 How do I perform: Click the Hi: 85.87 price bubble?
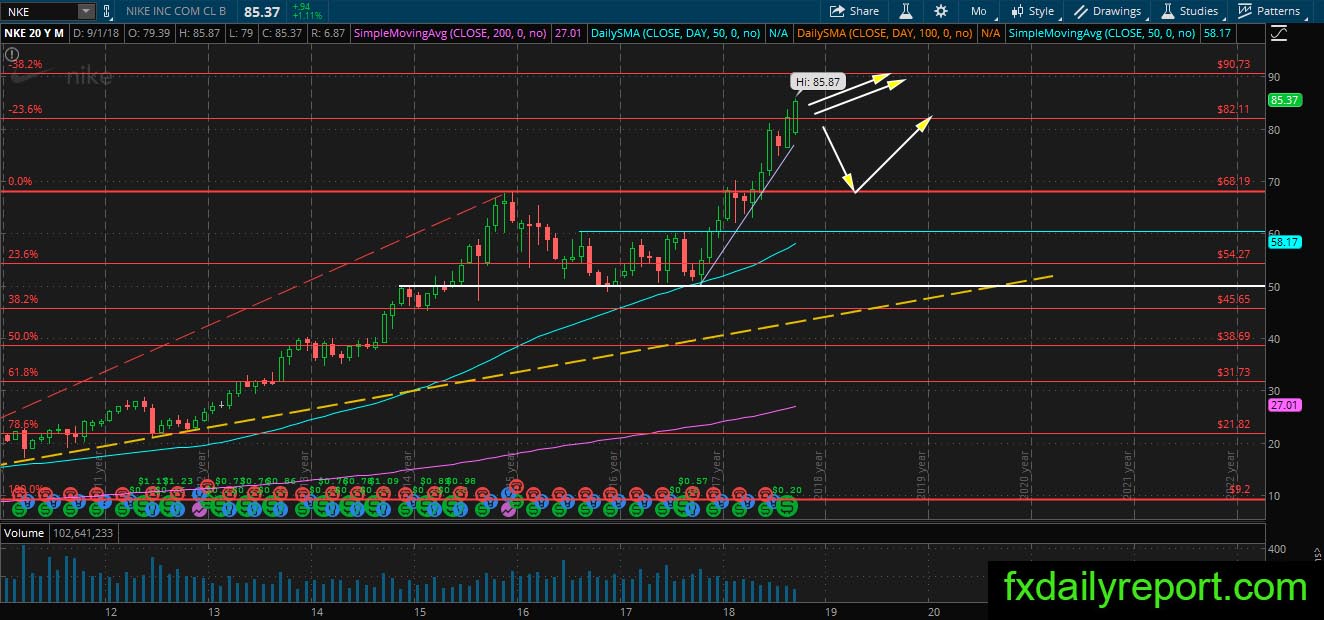coord(817,81)
